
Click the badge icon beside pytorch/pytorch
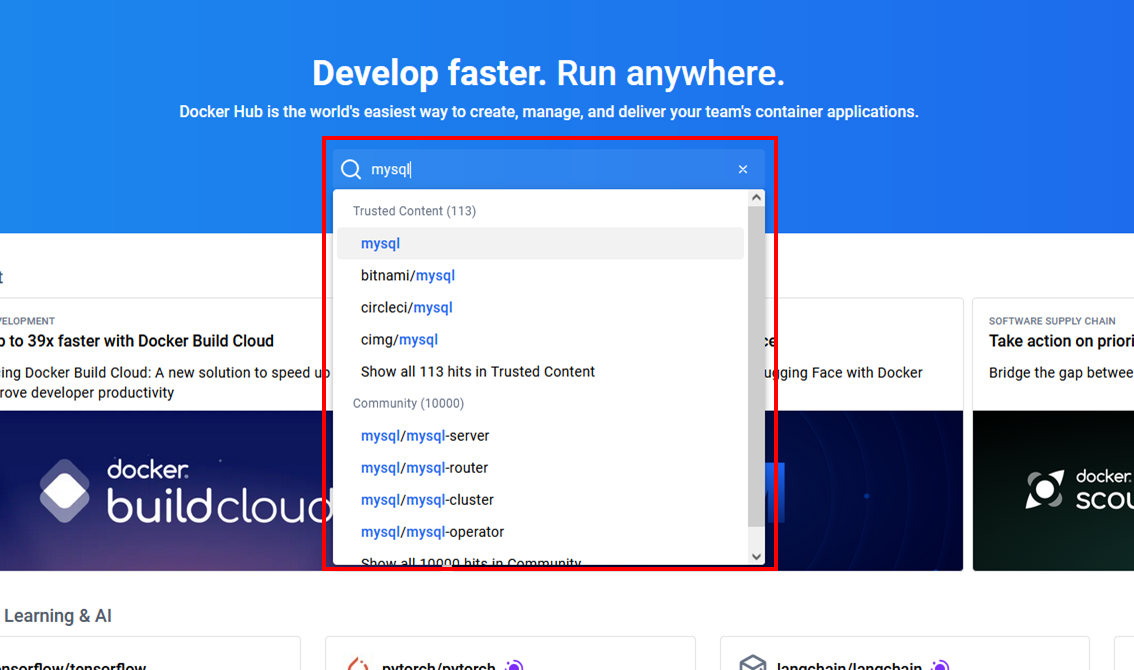coord(514,665)
